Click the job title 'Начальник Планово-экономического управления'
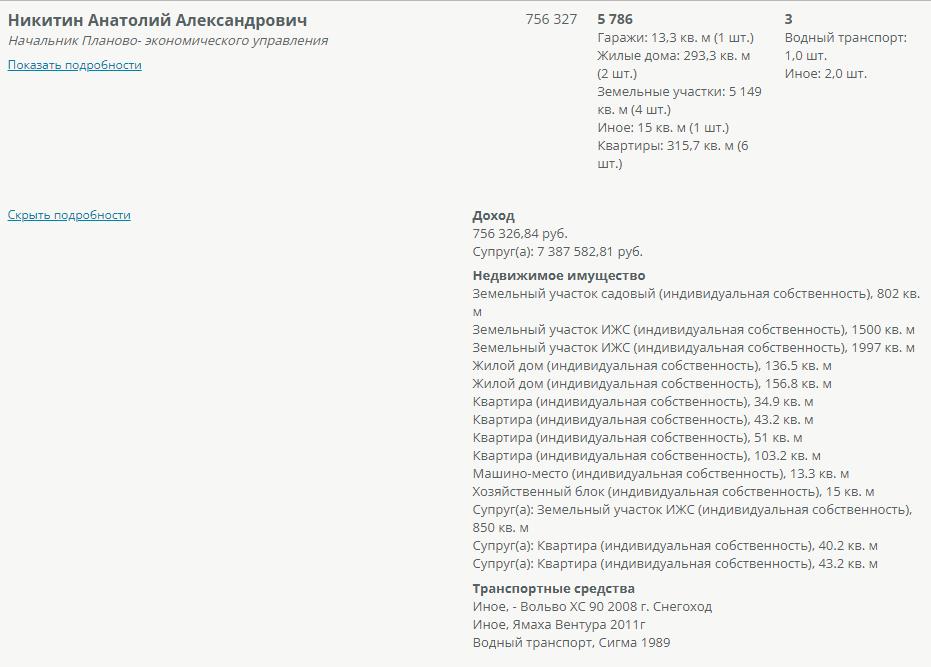Image resolution: width=931 pixels, height=667 pixels. click(x=168, y=41)
